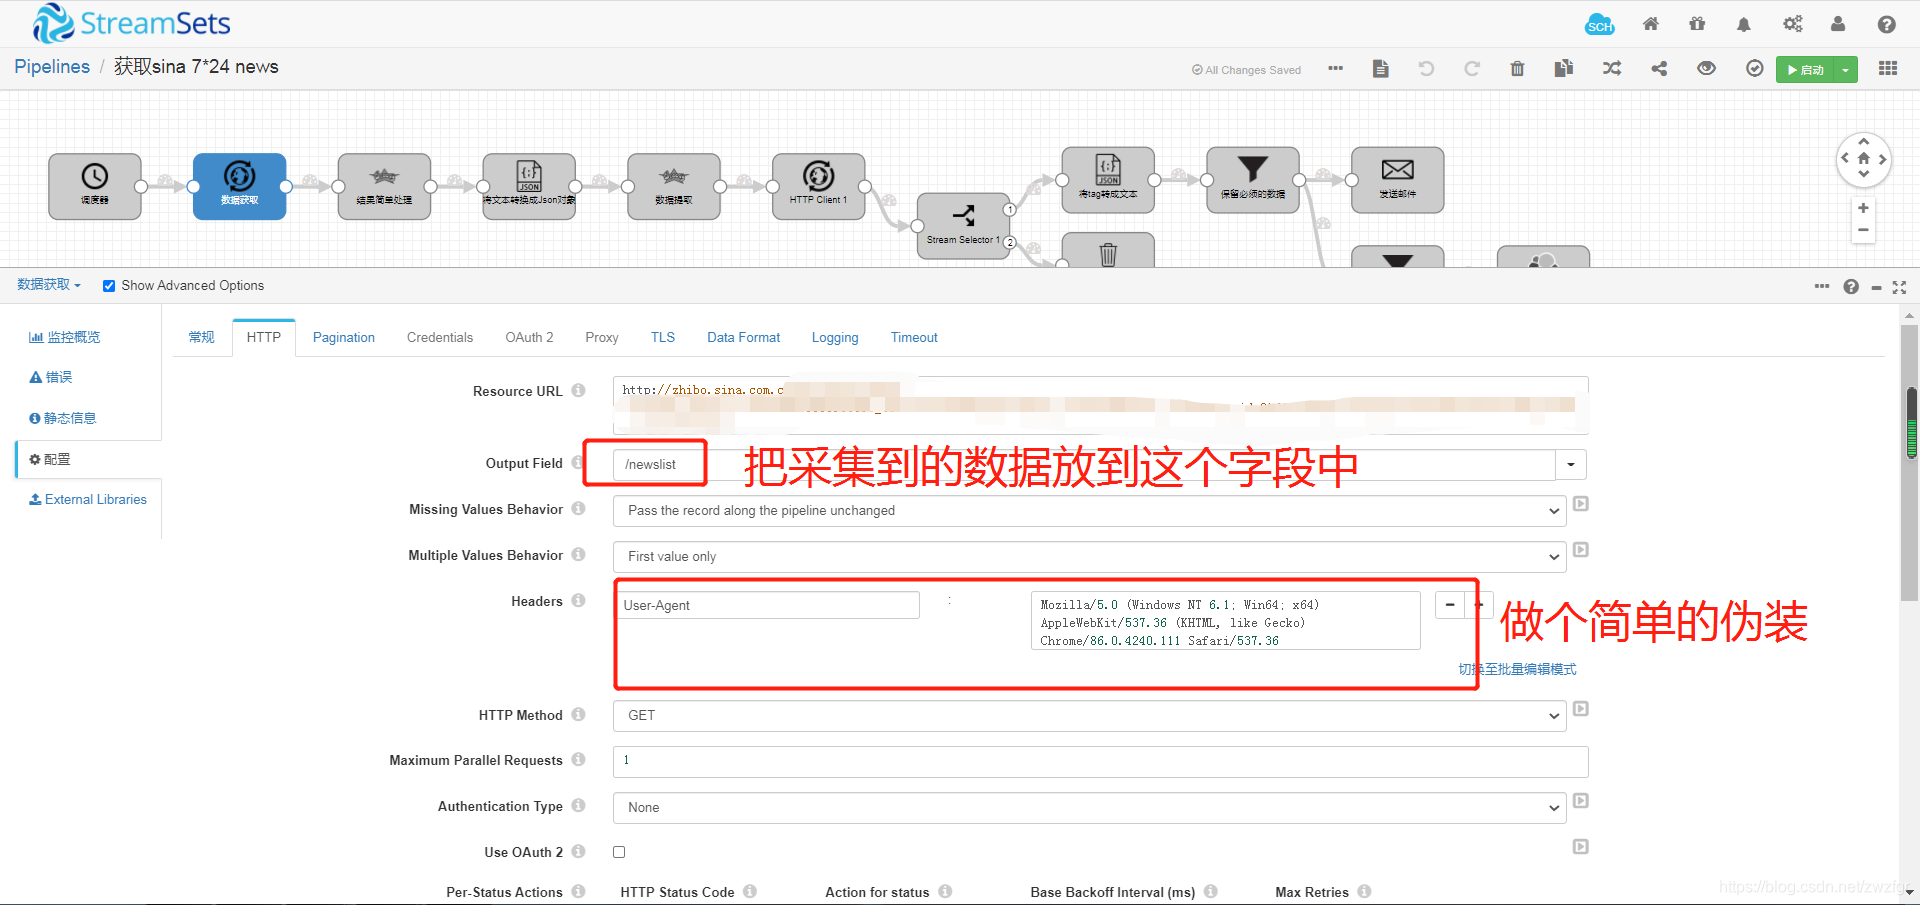The width and height of the screenshot is (1920, 905).
Task: Validate the pipeline checkmark icon
Action: (x=1755, y=69)
